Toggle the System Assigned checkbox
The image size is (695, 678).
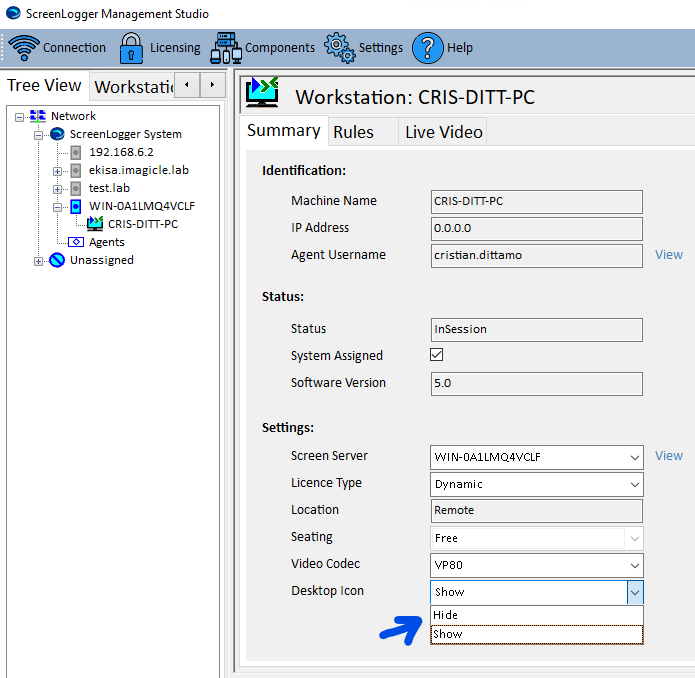click(437, 355)
